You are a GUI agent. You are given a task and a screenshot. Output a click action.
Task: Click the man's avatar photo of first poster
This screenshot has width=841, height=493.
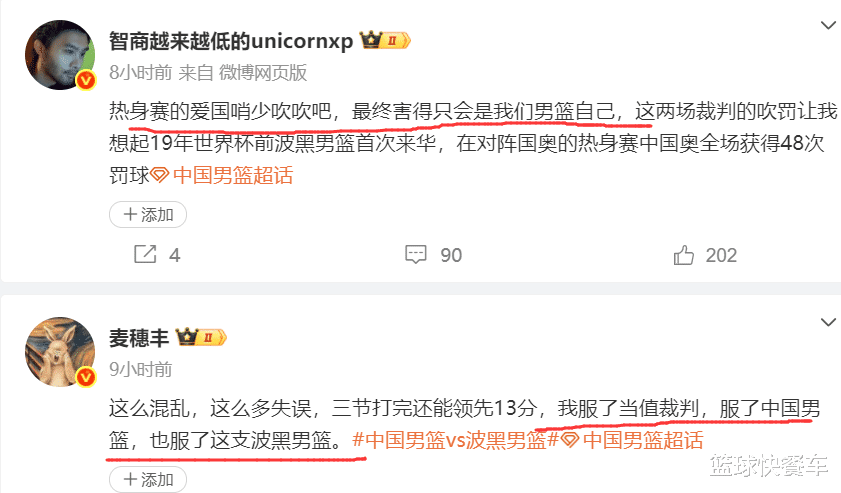60,55
